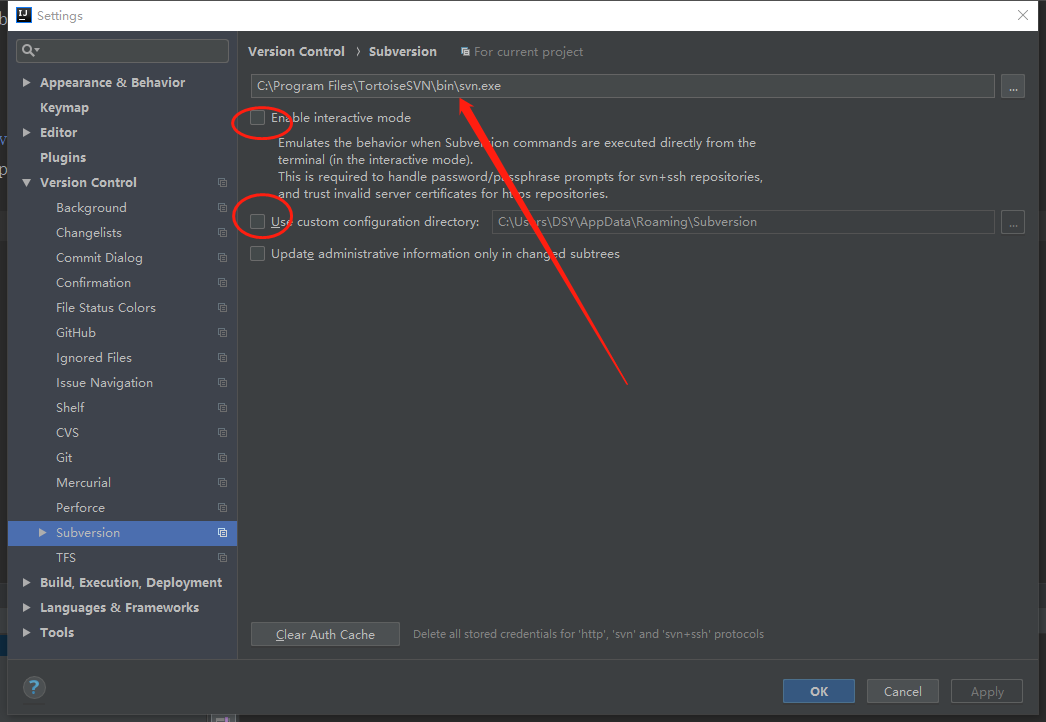Click the project-level icon beside Perforce

(222, 508)
